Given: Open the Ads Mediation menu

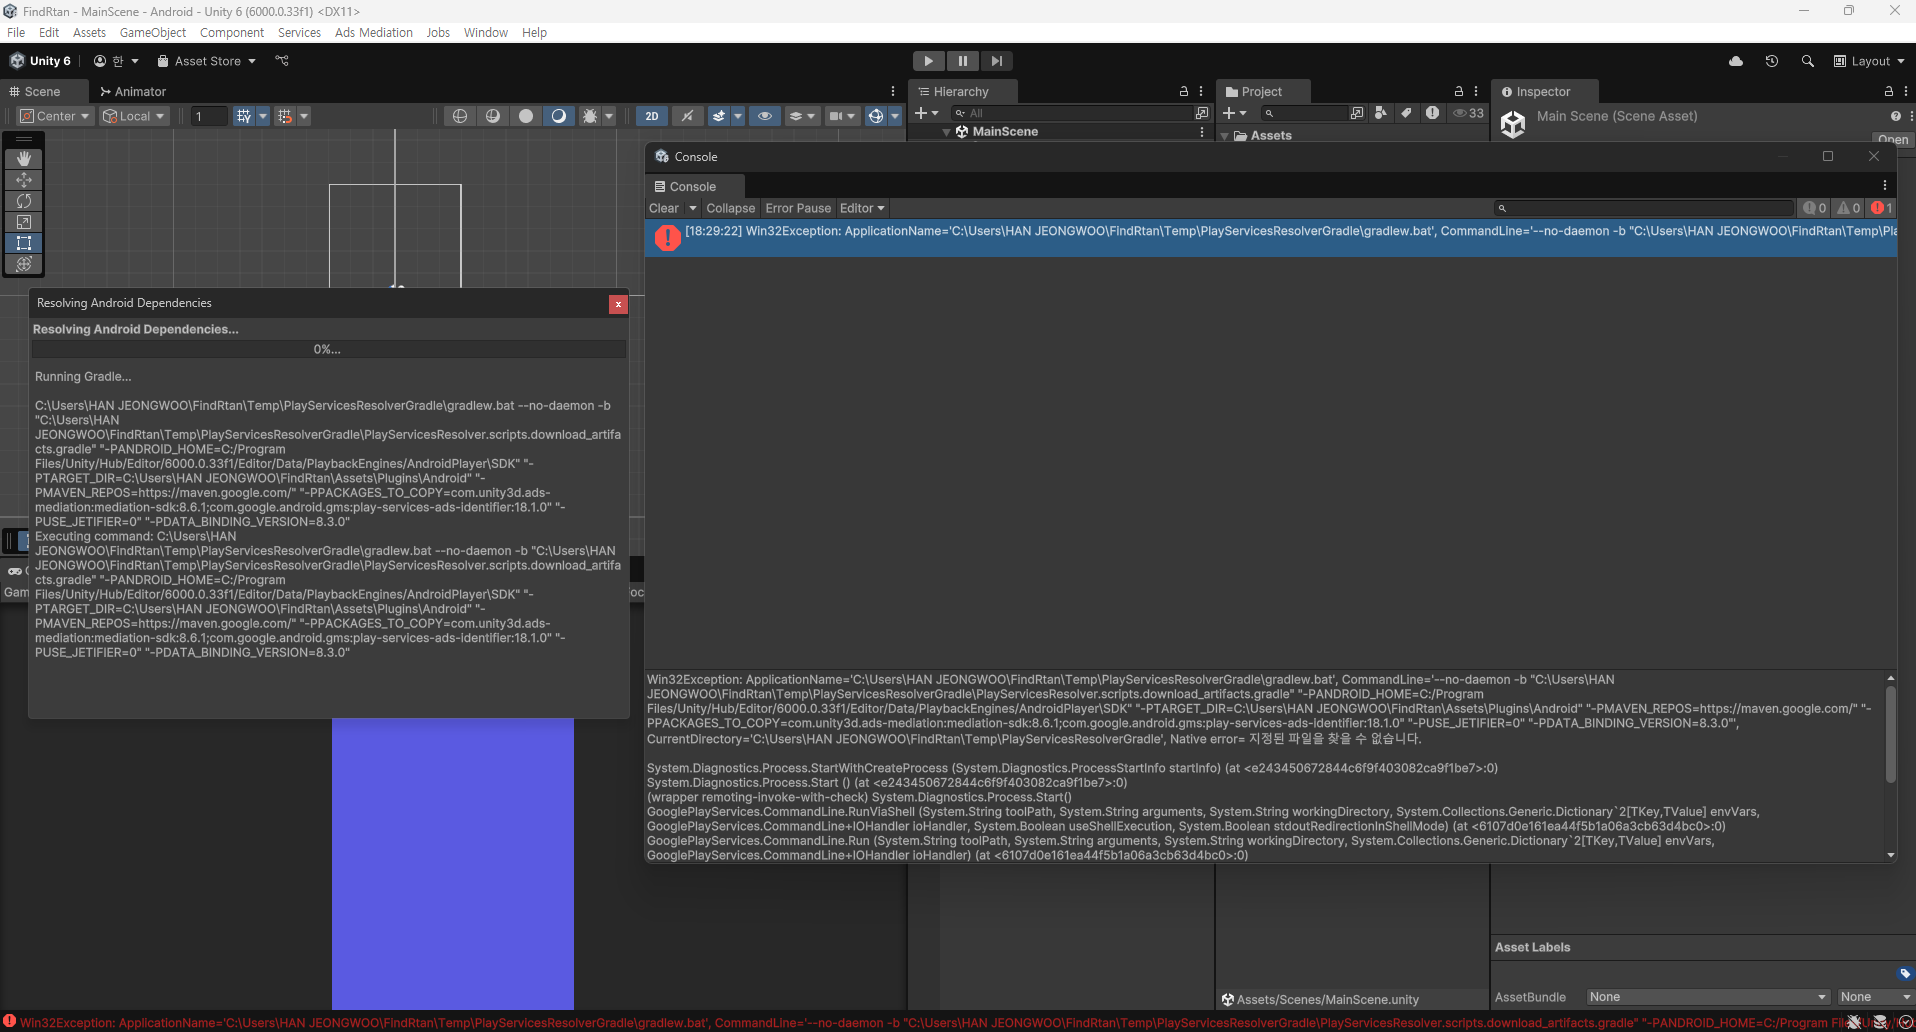Looking at the screenshot, I should pyautogui.click(x=374, y=32).
